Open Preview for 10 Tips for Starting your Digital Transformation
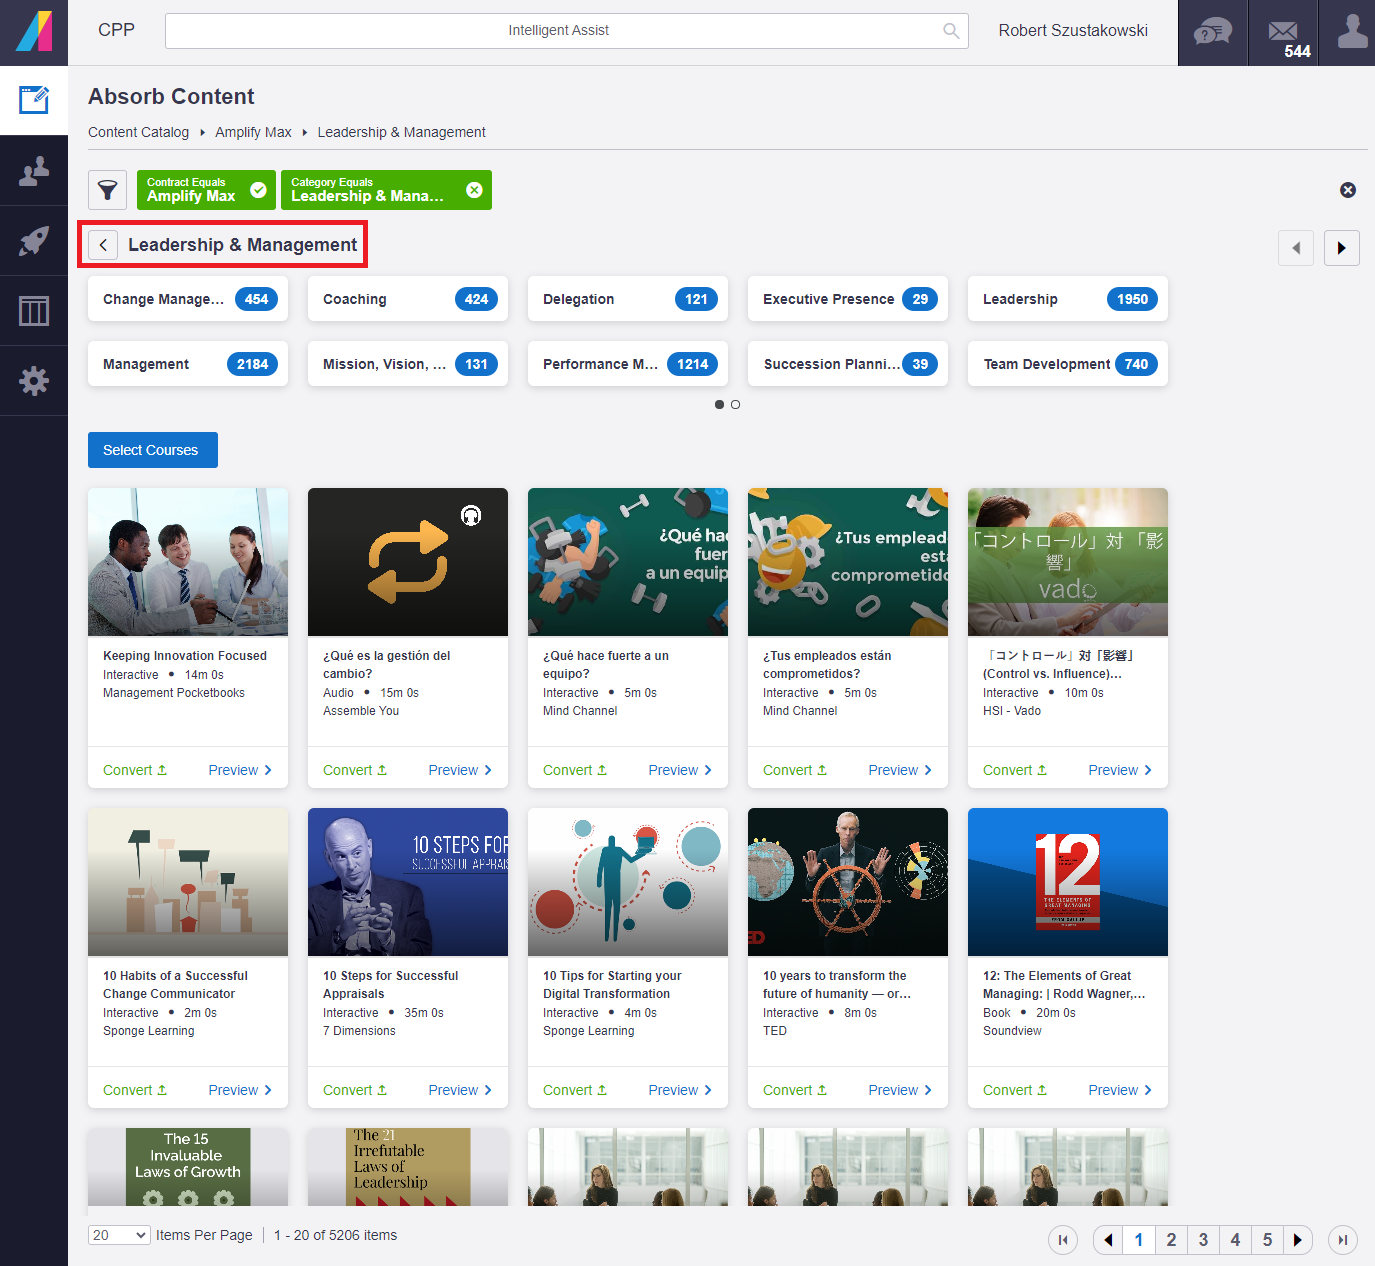Screen dimensions: 1375x1266 (x=680, y=1090)
